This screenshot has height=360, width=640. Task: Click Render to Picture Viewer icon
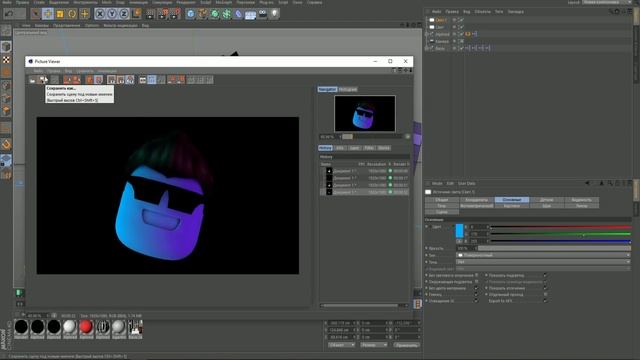(163, 14)
